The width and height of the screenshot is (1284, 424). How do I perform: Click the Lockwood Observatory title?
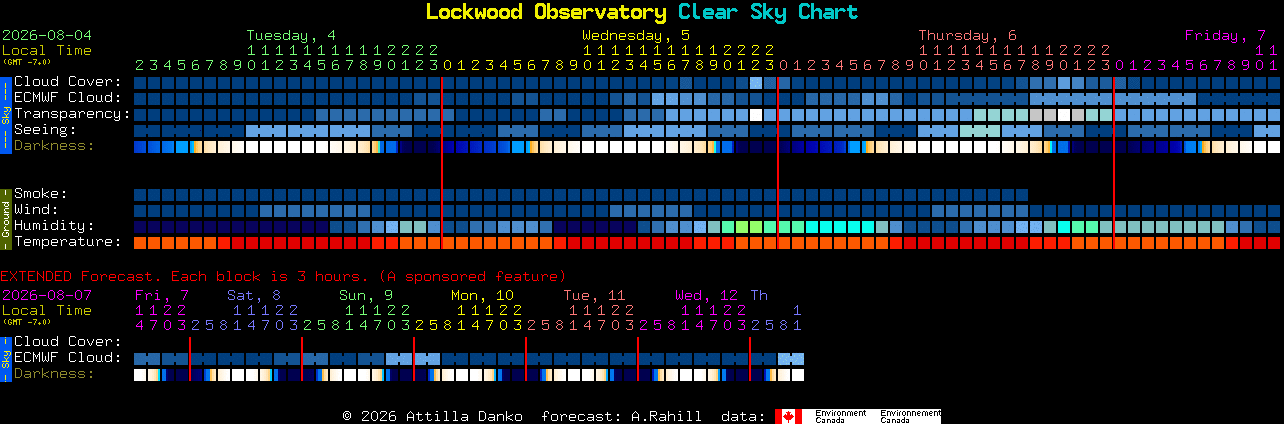(546, 12)
